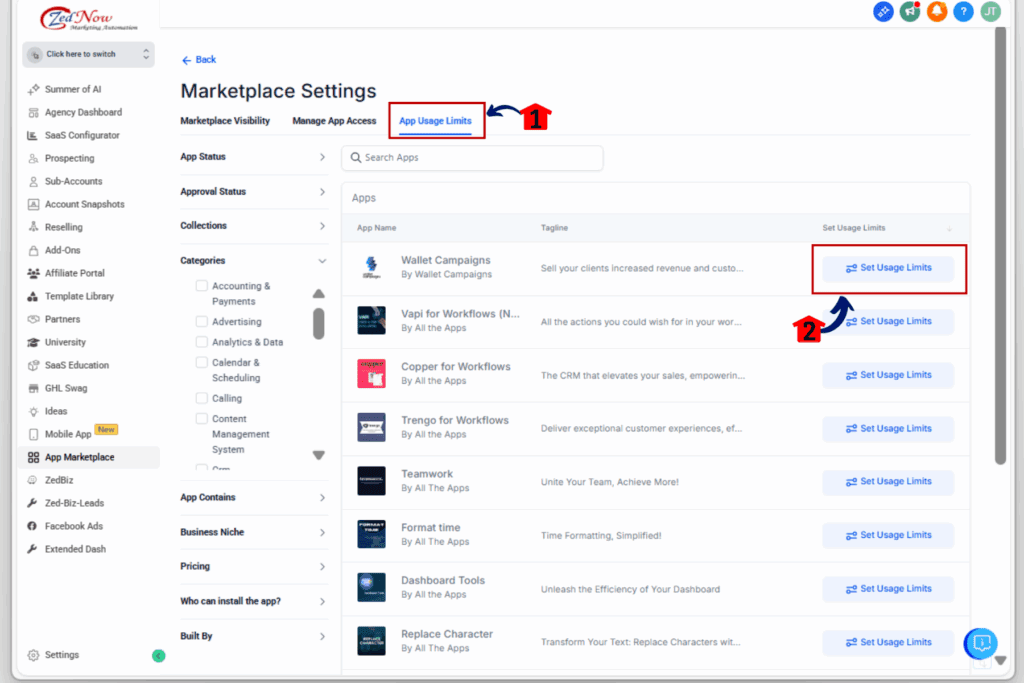Expand Built By filter
The image size is (1024, 683).
(x=253, y=636)
